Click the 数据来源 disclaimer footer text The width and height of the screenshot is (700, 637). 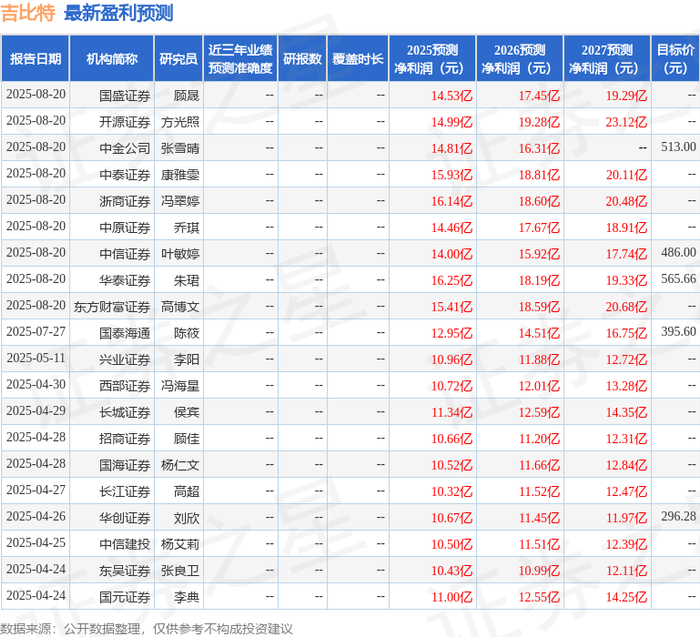pos(146,629)
